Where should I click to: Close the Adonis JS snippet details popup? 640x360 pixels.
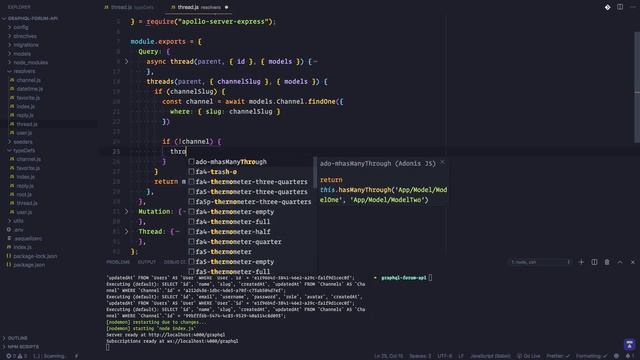[x=442, y=162]
